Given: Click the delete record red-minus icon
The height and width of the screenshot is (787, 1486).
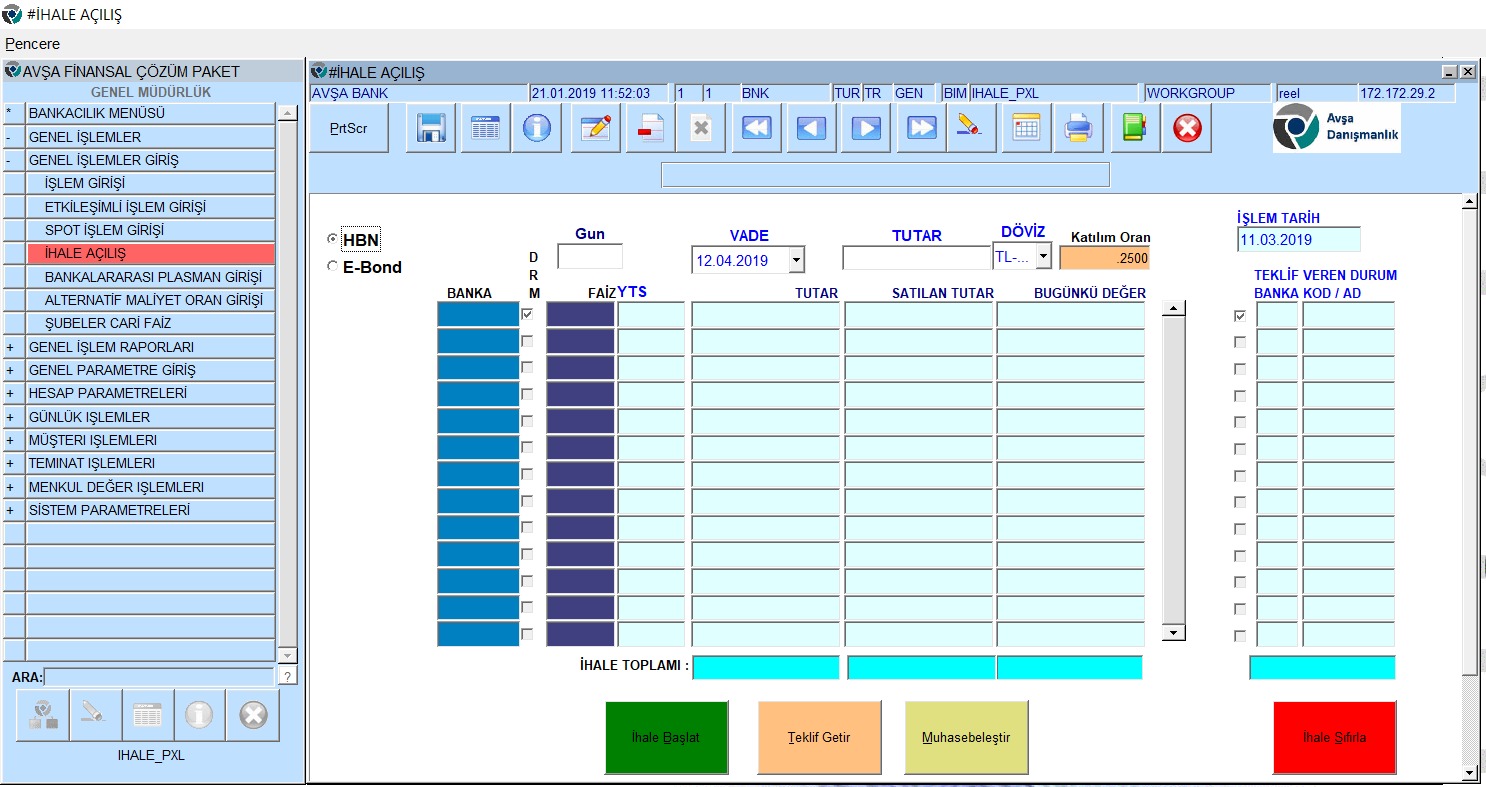Looking at the screenshot, I should [650, 128].
